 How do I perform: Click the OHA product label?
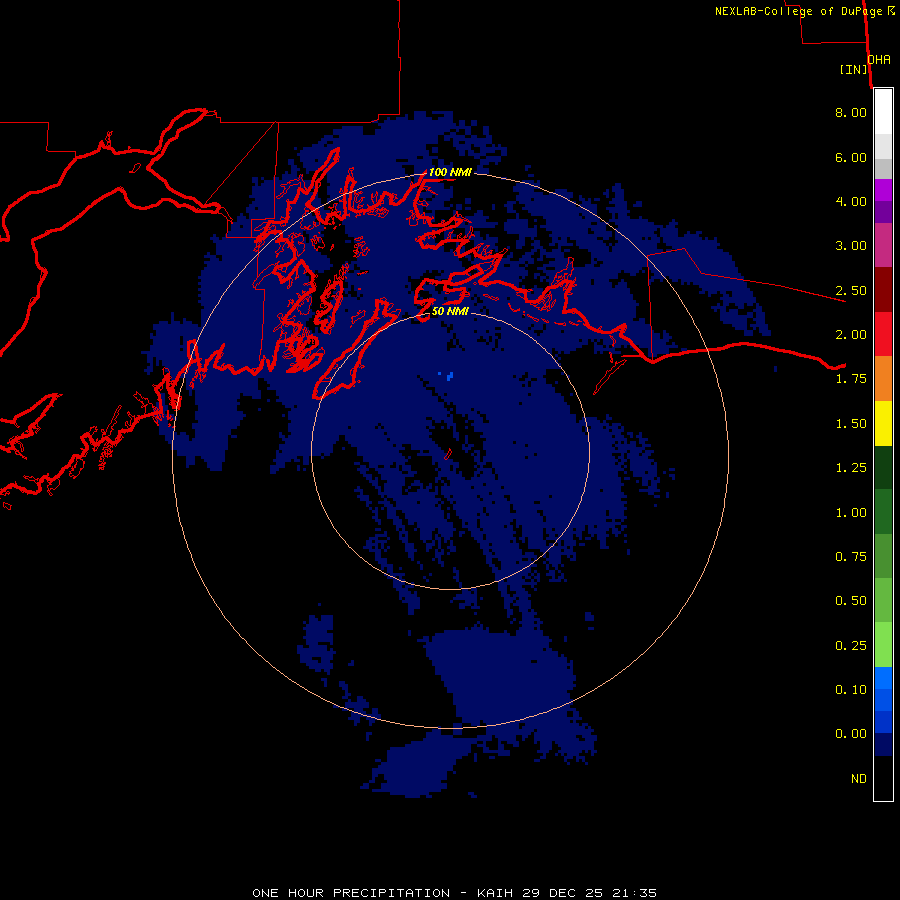pyautogui.click(x=879, y=60)
